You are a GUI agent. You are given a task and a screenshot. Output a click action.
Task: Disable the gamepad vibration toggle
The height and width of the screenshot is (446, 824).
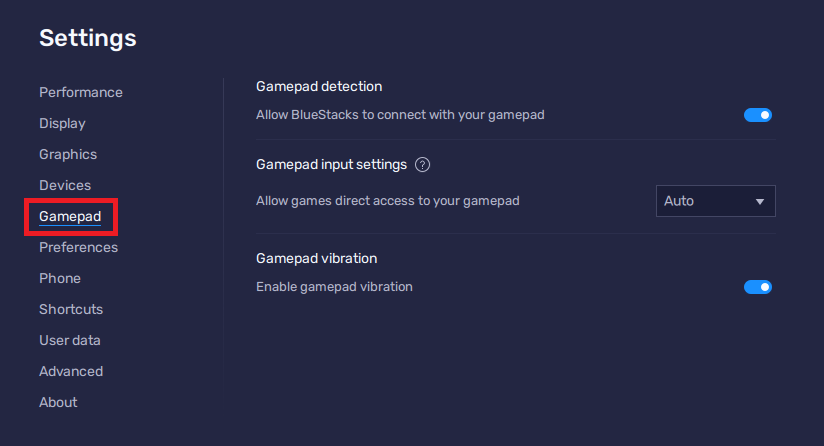pos(758,287)
